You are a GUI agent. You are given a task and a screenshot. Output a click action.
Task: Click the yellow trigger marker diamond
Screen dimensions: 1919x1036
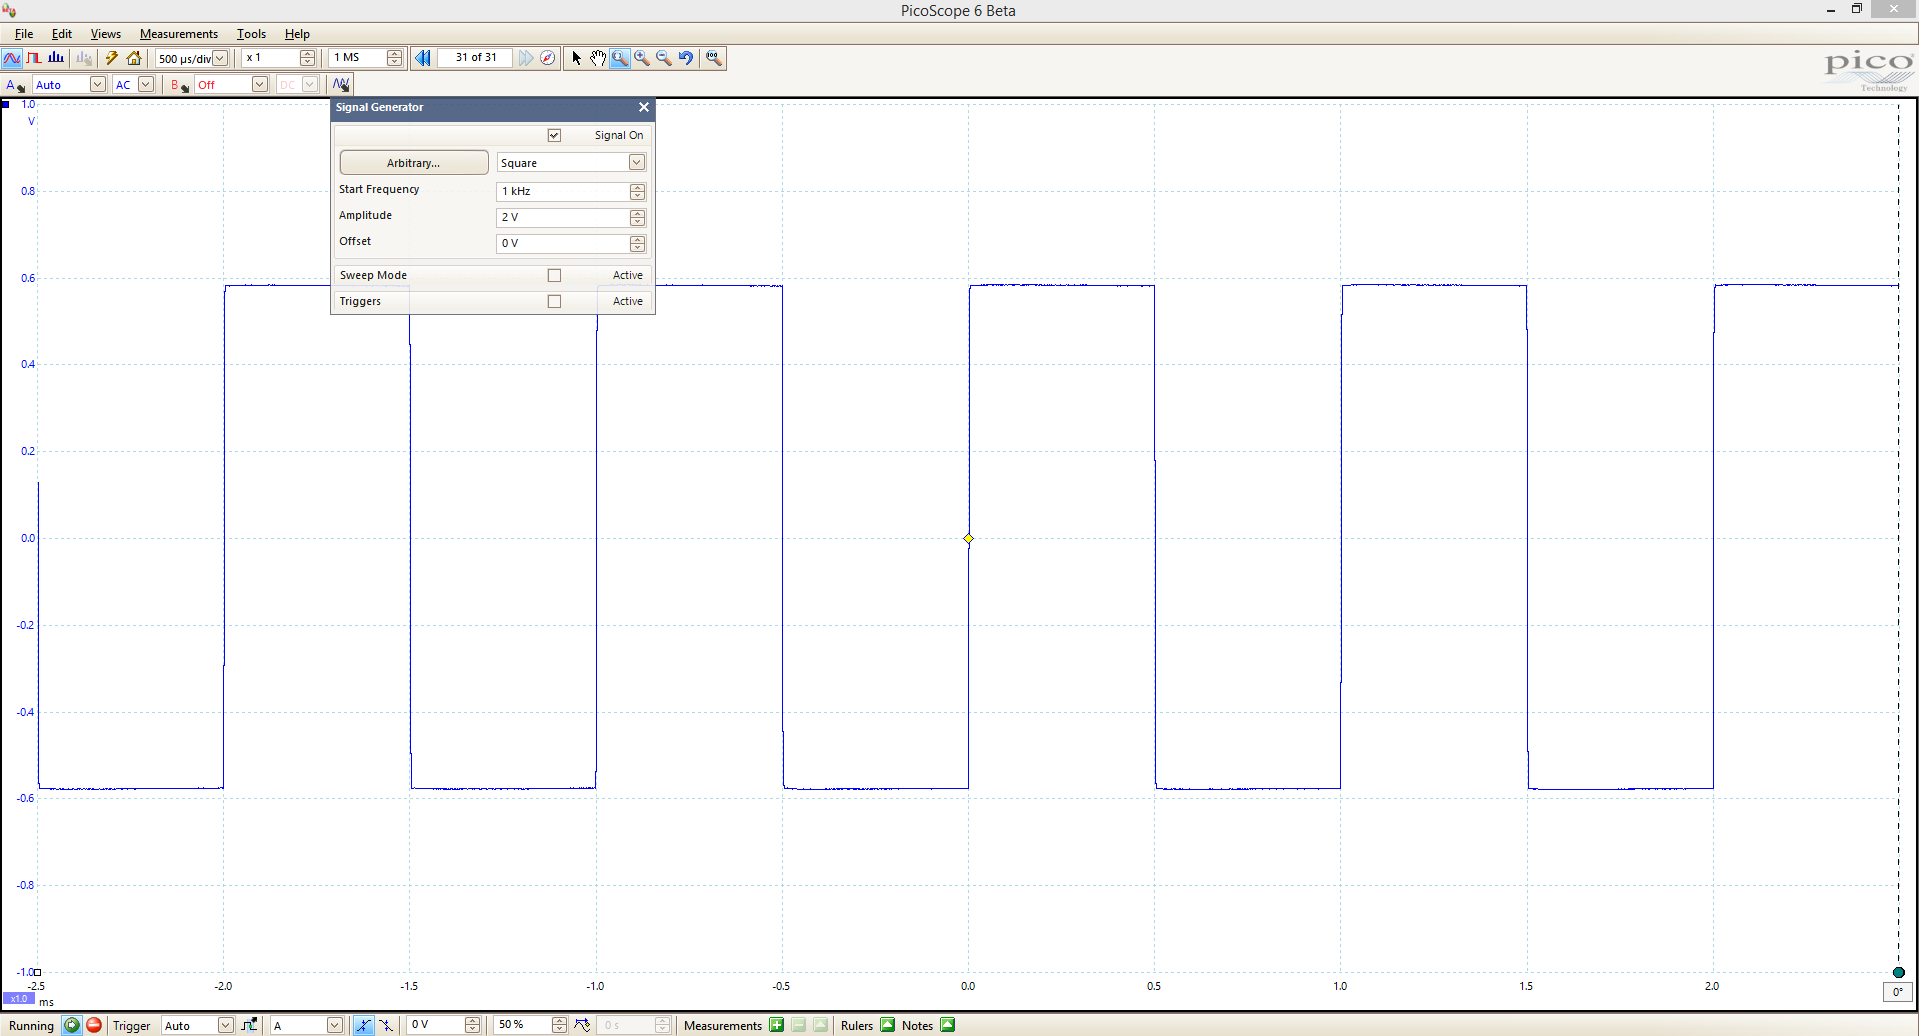[x=968, y=538]
